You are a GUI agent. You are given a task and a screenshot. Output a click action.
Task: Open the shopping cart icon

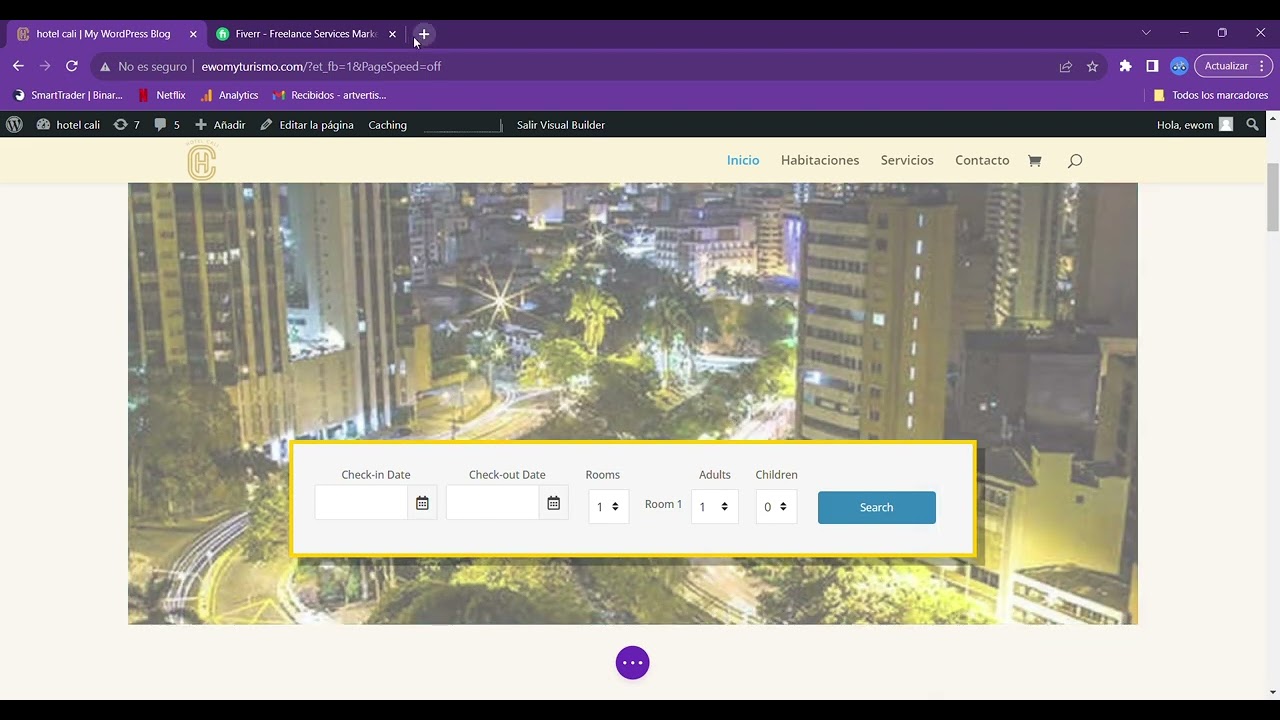click(1035, 160)
